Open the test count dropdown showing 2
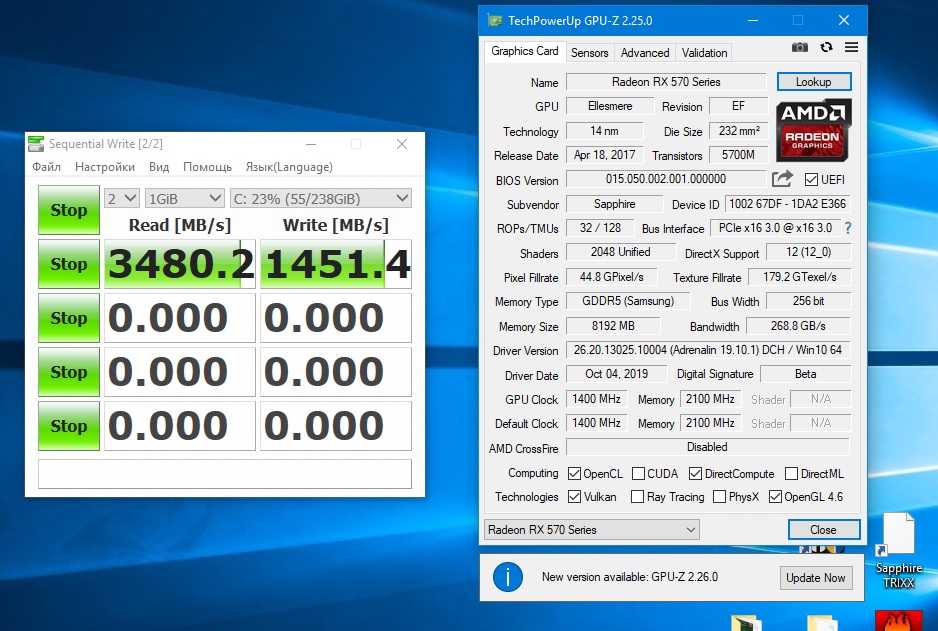 coord(122,198)
